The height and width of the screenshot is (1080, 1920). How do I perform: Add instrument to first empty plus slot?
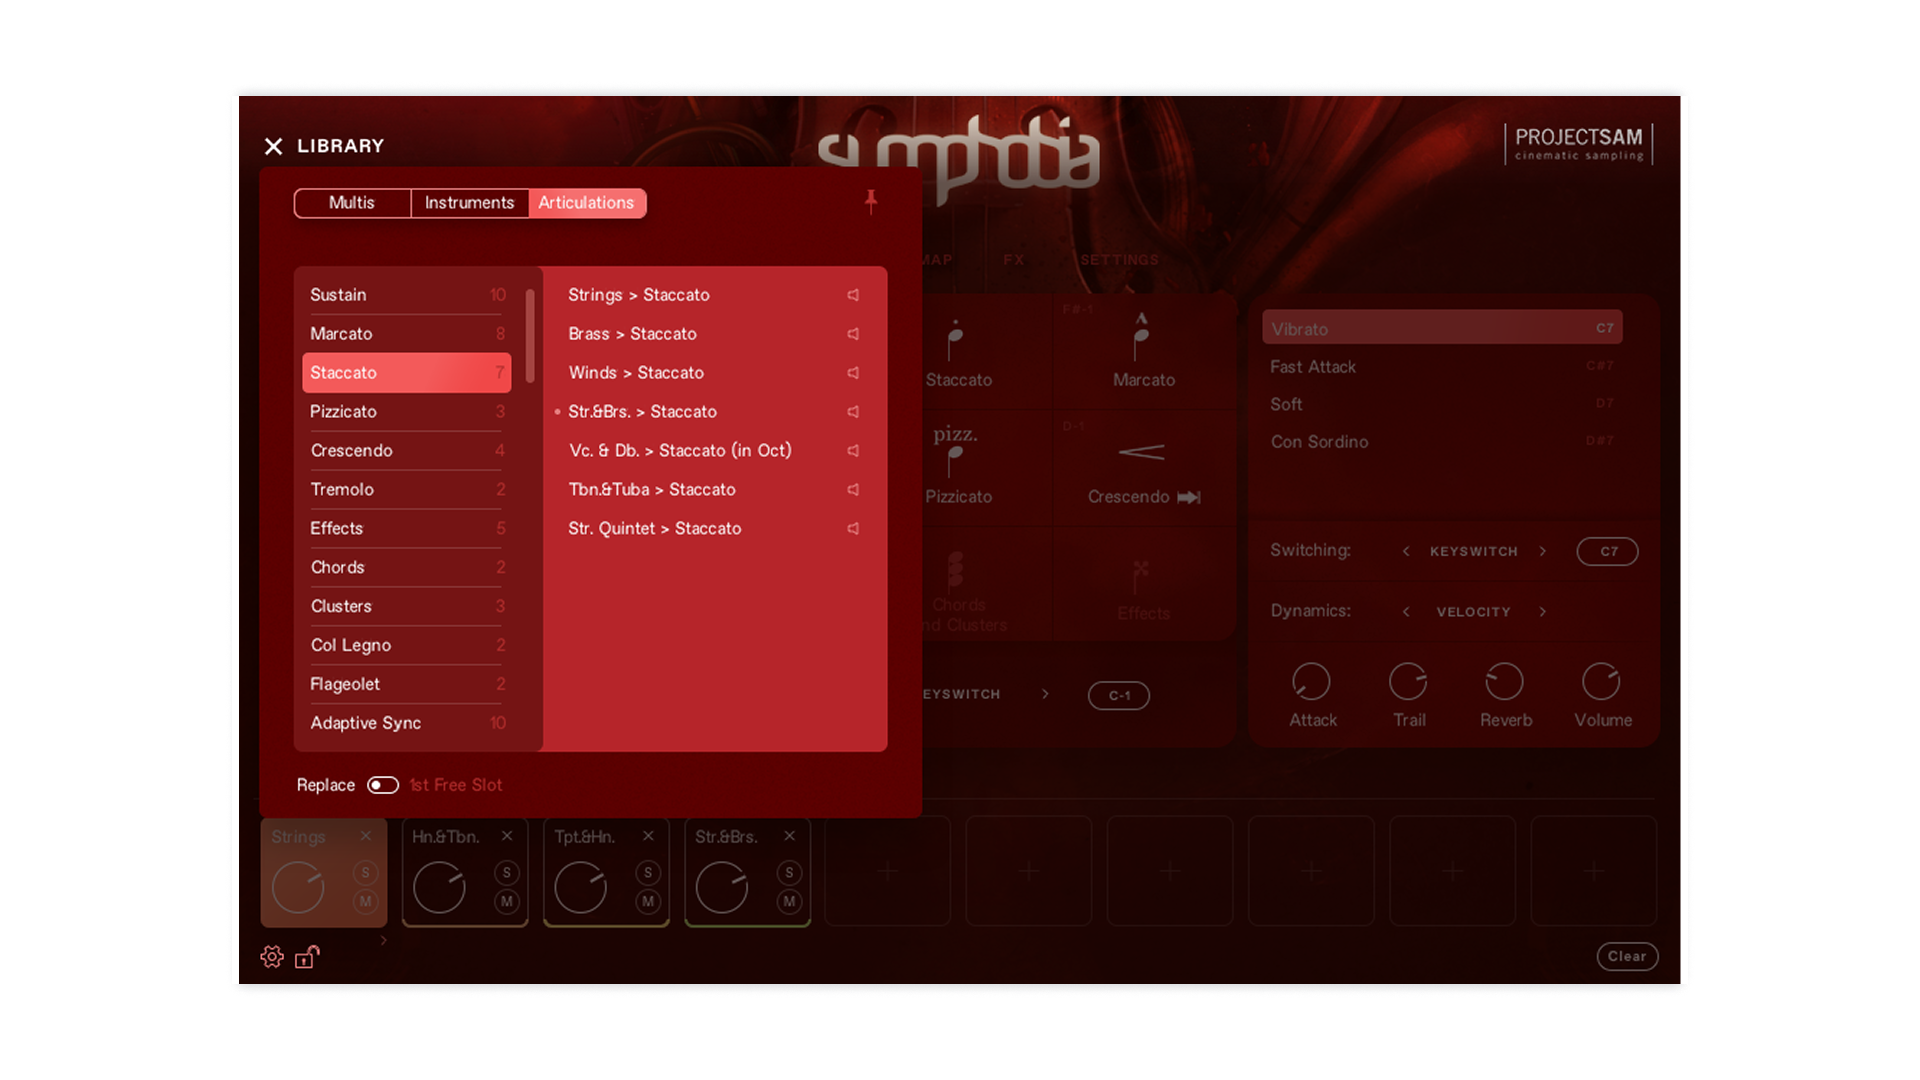pos(887,872)
